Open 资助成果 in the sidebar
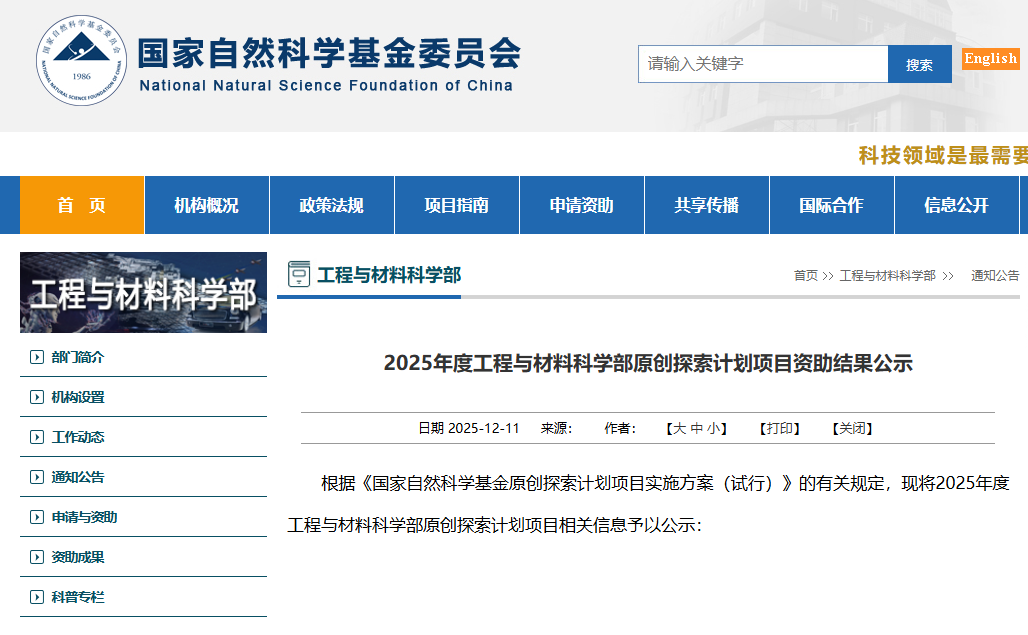This screenshot has height=635, width=1028. pos(78,557)
